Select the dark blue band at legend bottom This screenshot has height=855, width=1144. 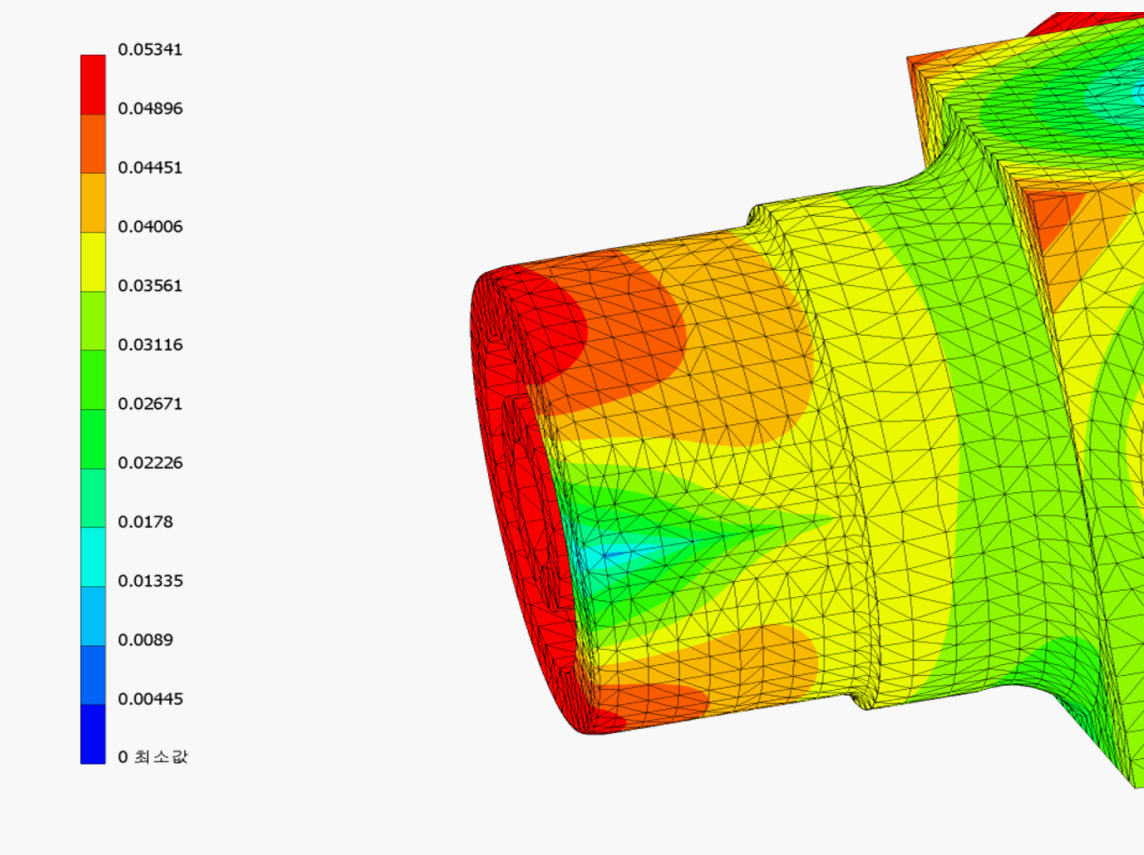click(92, 734)
